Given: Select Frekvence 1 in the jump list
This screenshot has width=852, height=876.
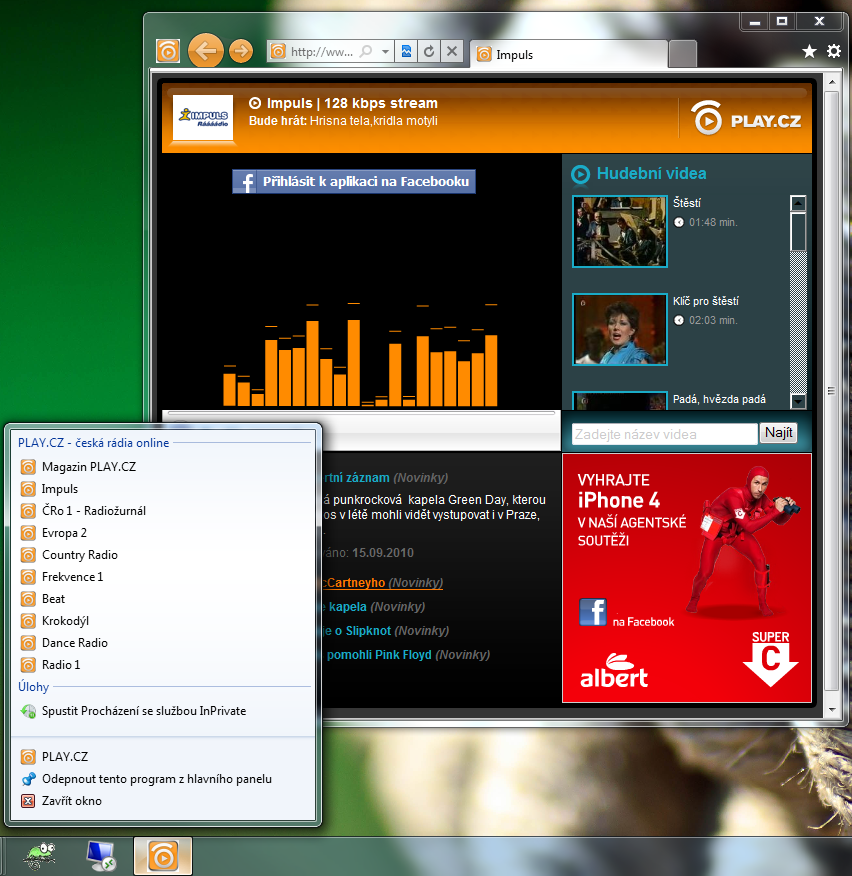Looking at the screenshot, I should (x=163, y=577).
